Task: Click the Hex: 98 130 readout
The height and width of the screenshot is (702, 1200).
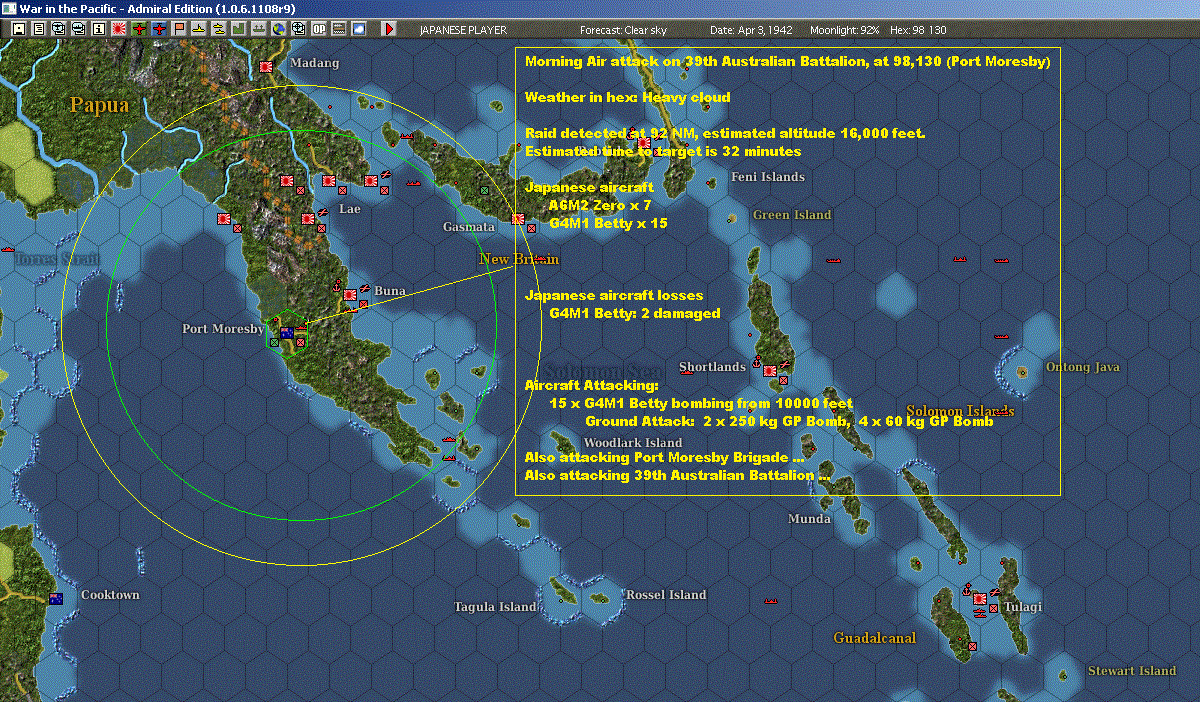Action: pyautogui.click(x=919, y=30)
